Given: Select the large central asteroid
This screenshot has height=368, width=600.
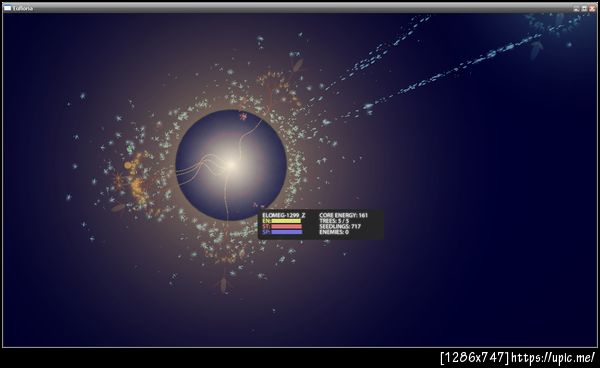Looking at the screenshot, I should [231, 165].
